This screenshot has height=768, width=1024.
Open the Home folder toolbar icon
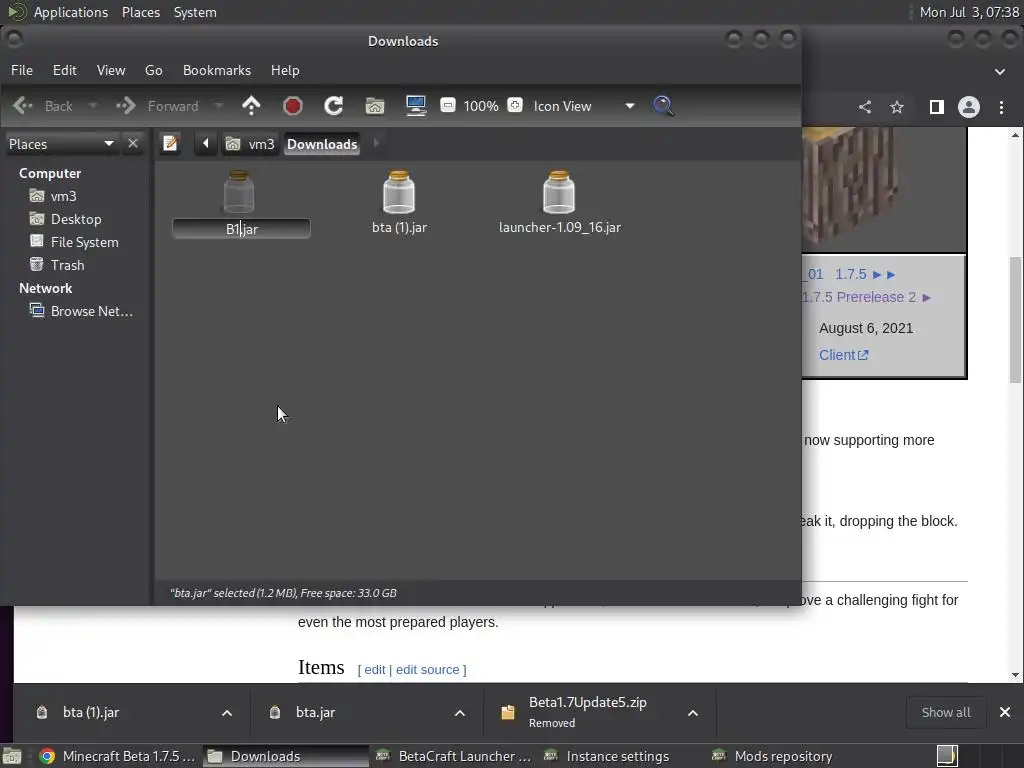point(375,106)
